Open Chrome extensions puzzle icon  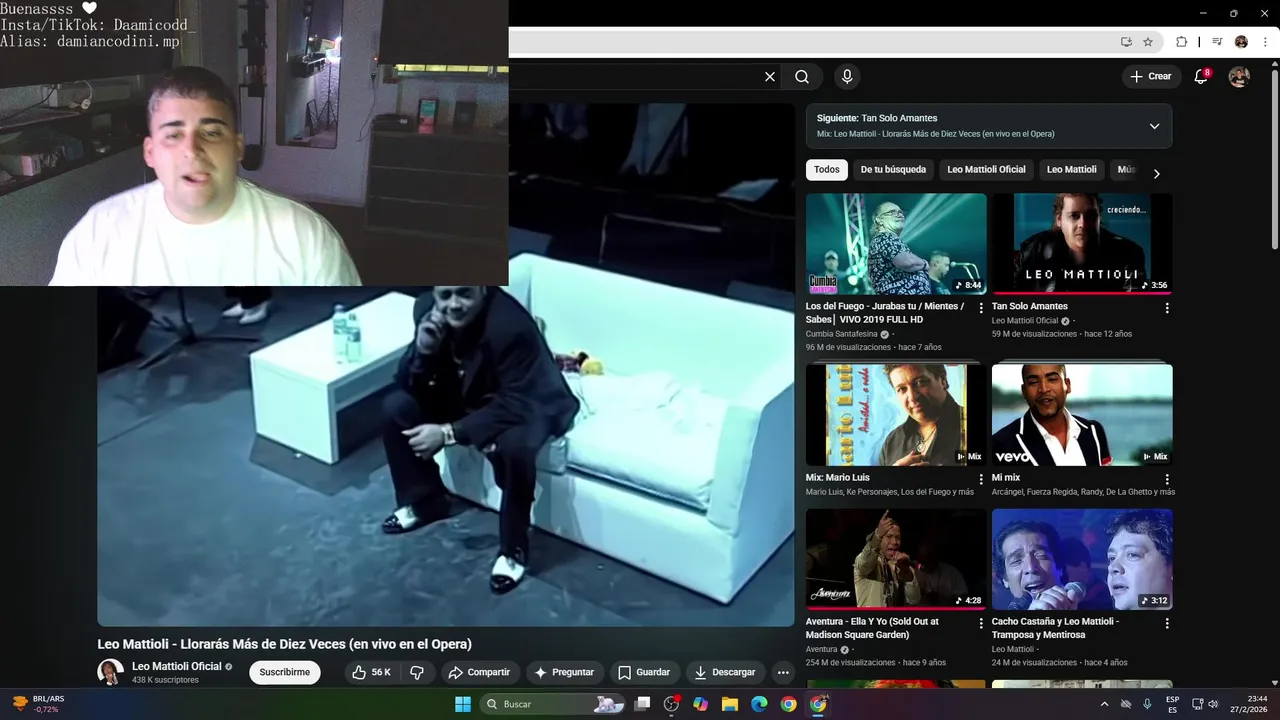tap(1181, 42)
